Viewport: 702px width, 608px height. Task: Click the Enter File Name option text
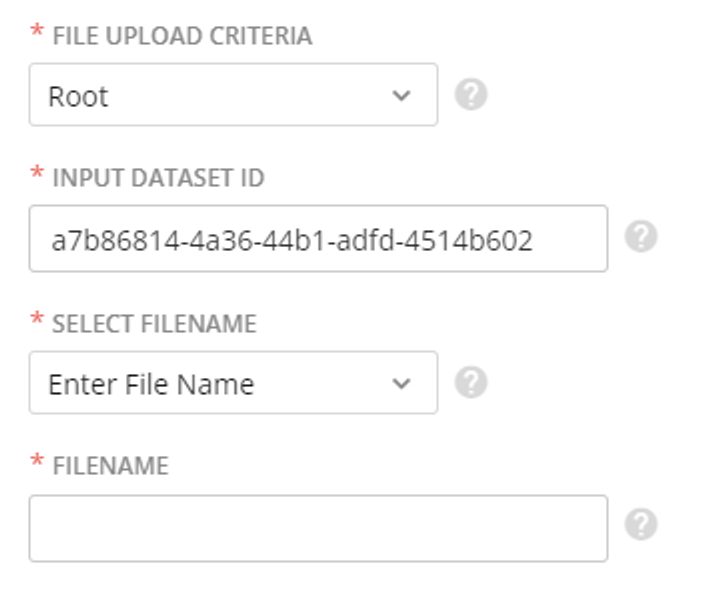click(x=151, y=384)
